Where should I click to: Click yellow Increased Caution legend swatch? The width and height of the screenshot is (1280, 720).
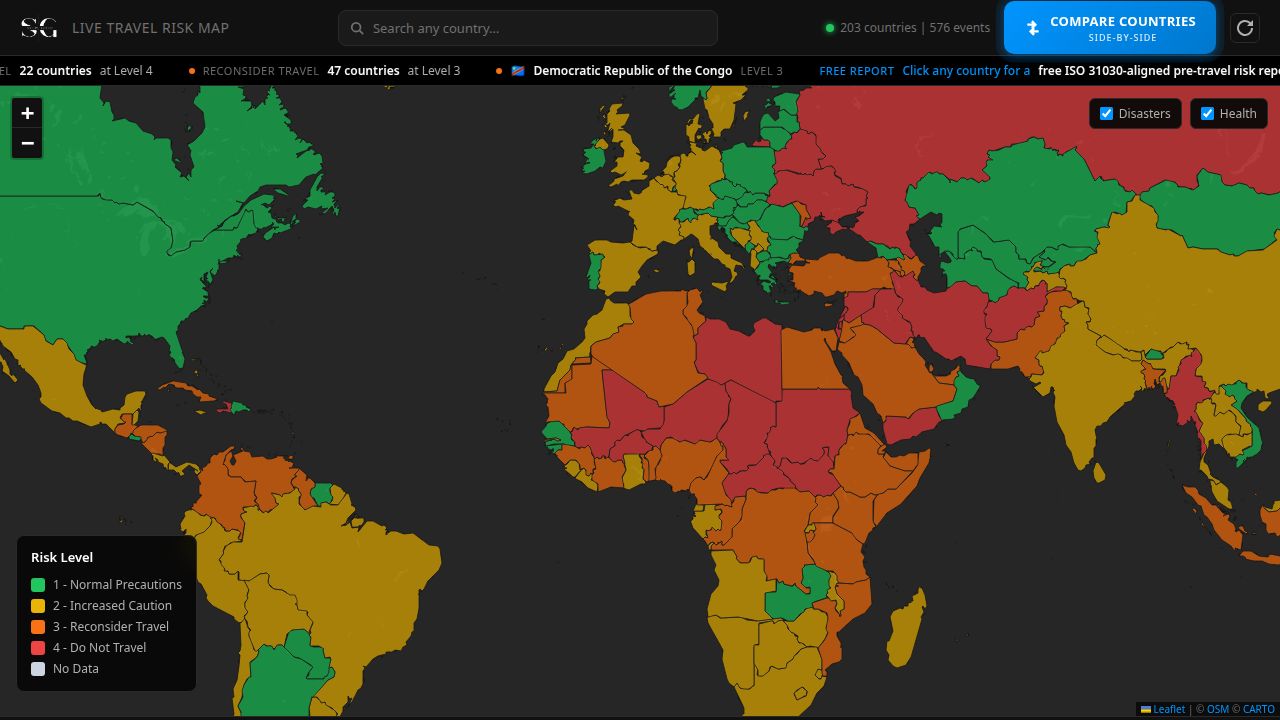click(x=38, y=606)
